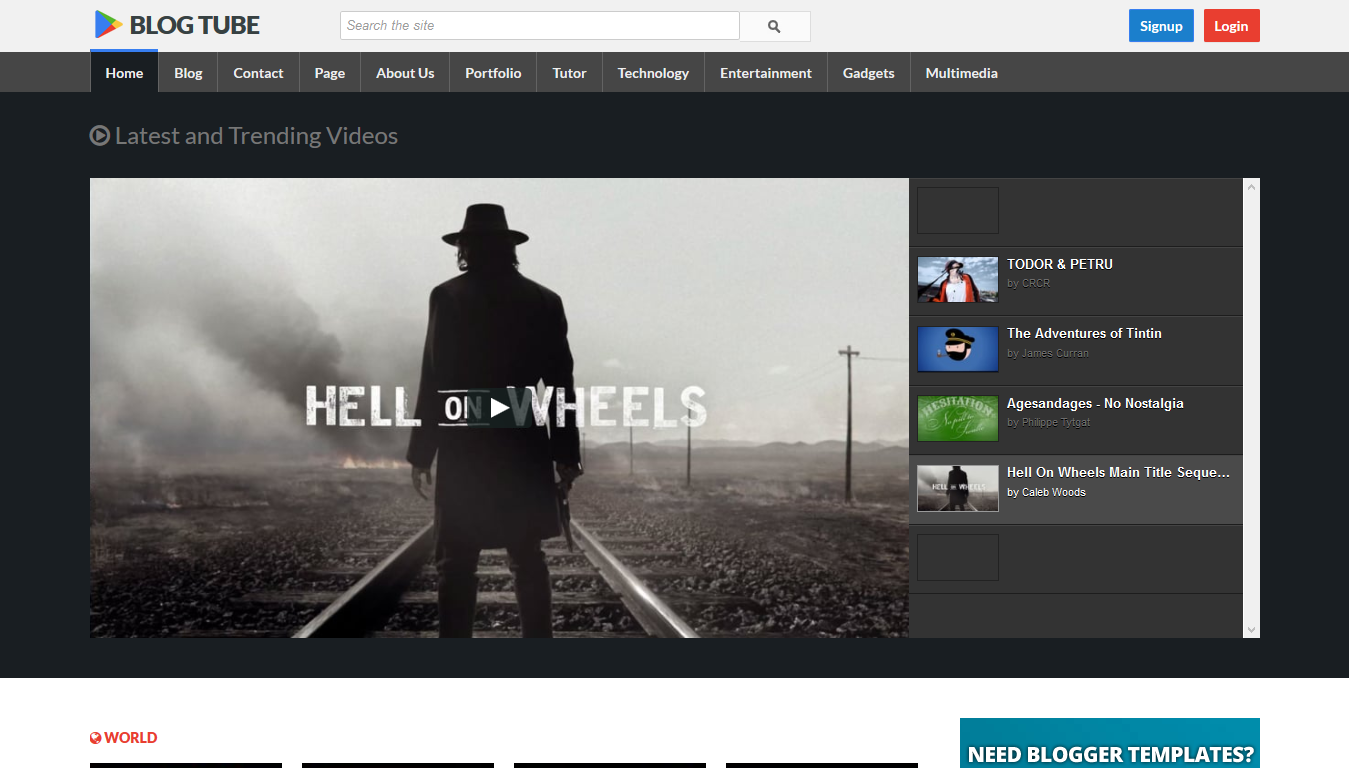Viewport: 1349px width, 768px height.
Task: Open Agesandages - No Nostalgia title
Action: 1095,403
